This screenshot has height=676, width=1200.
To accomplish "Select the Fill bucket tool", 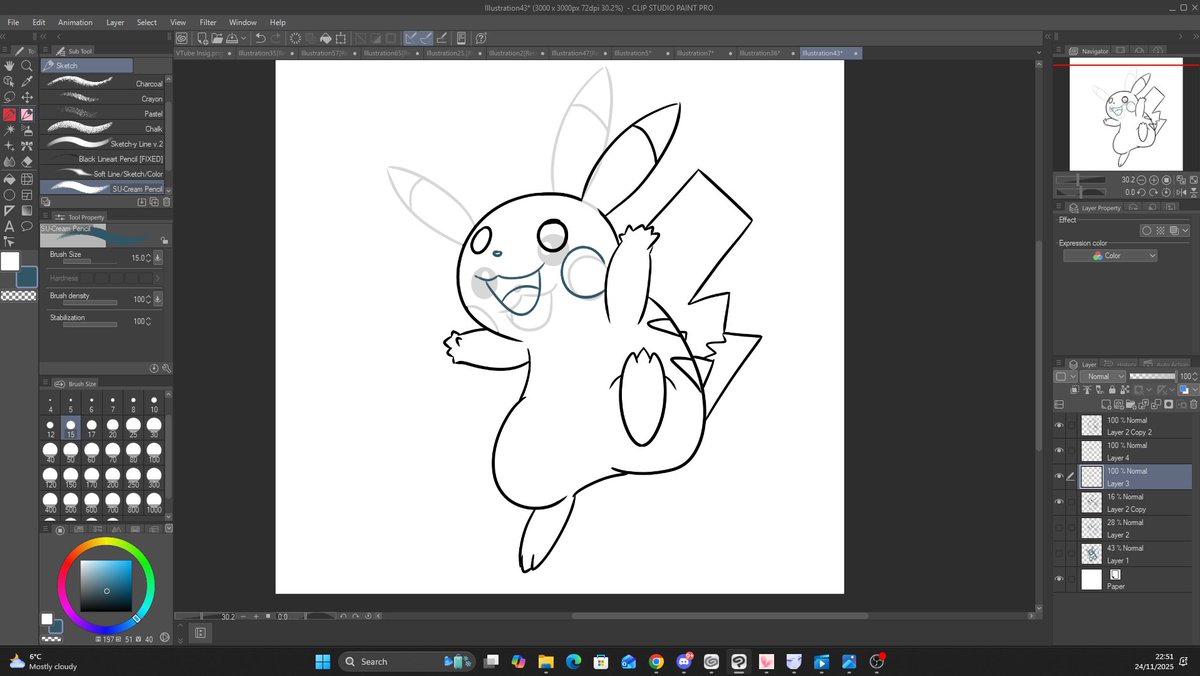I will tap(9, 179).
